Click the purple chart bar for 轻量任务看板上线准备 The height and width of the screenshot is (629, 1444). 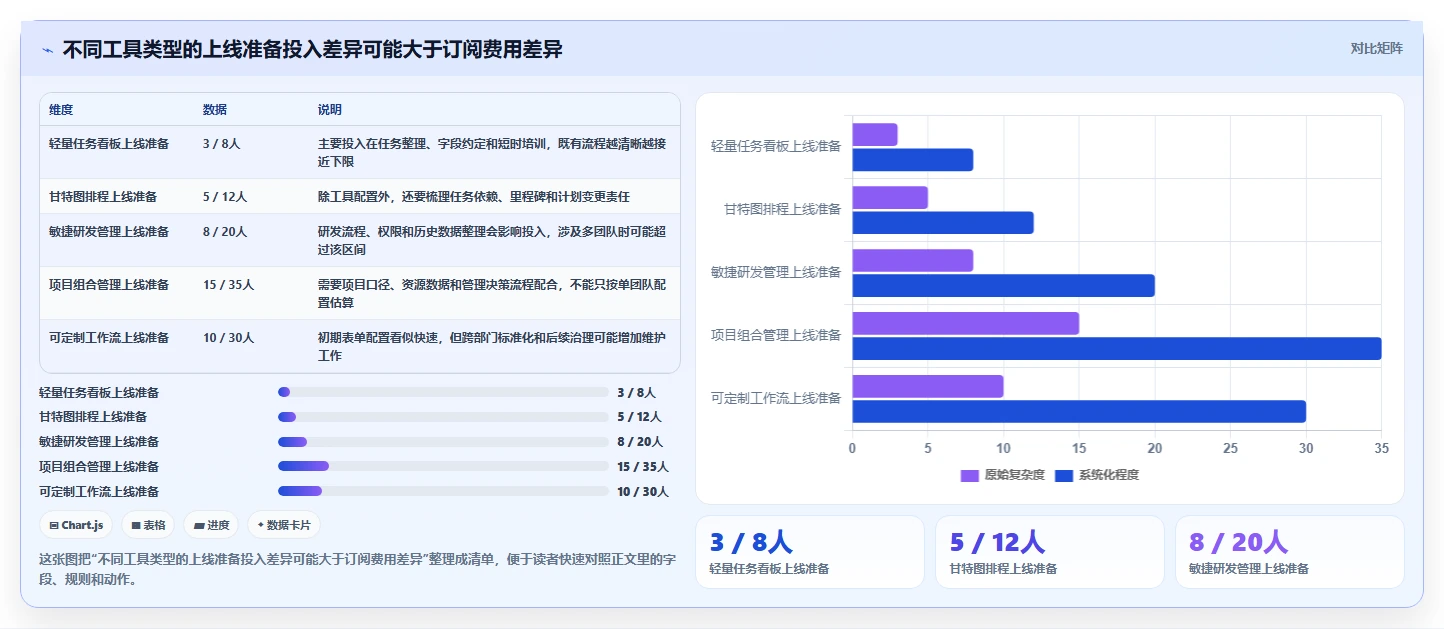[x=875, y=134]
